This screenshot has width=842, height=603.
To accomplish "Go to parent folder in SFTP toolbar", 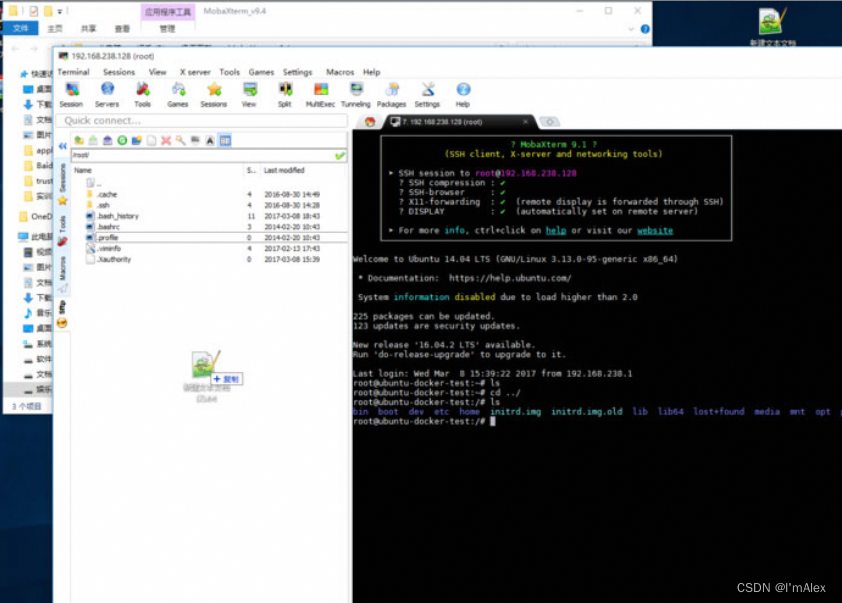I will coord(79,141).
